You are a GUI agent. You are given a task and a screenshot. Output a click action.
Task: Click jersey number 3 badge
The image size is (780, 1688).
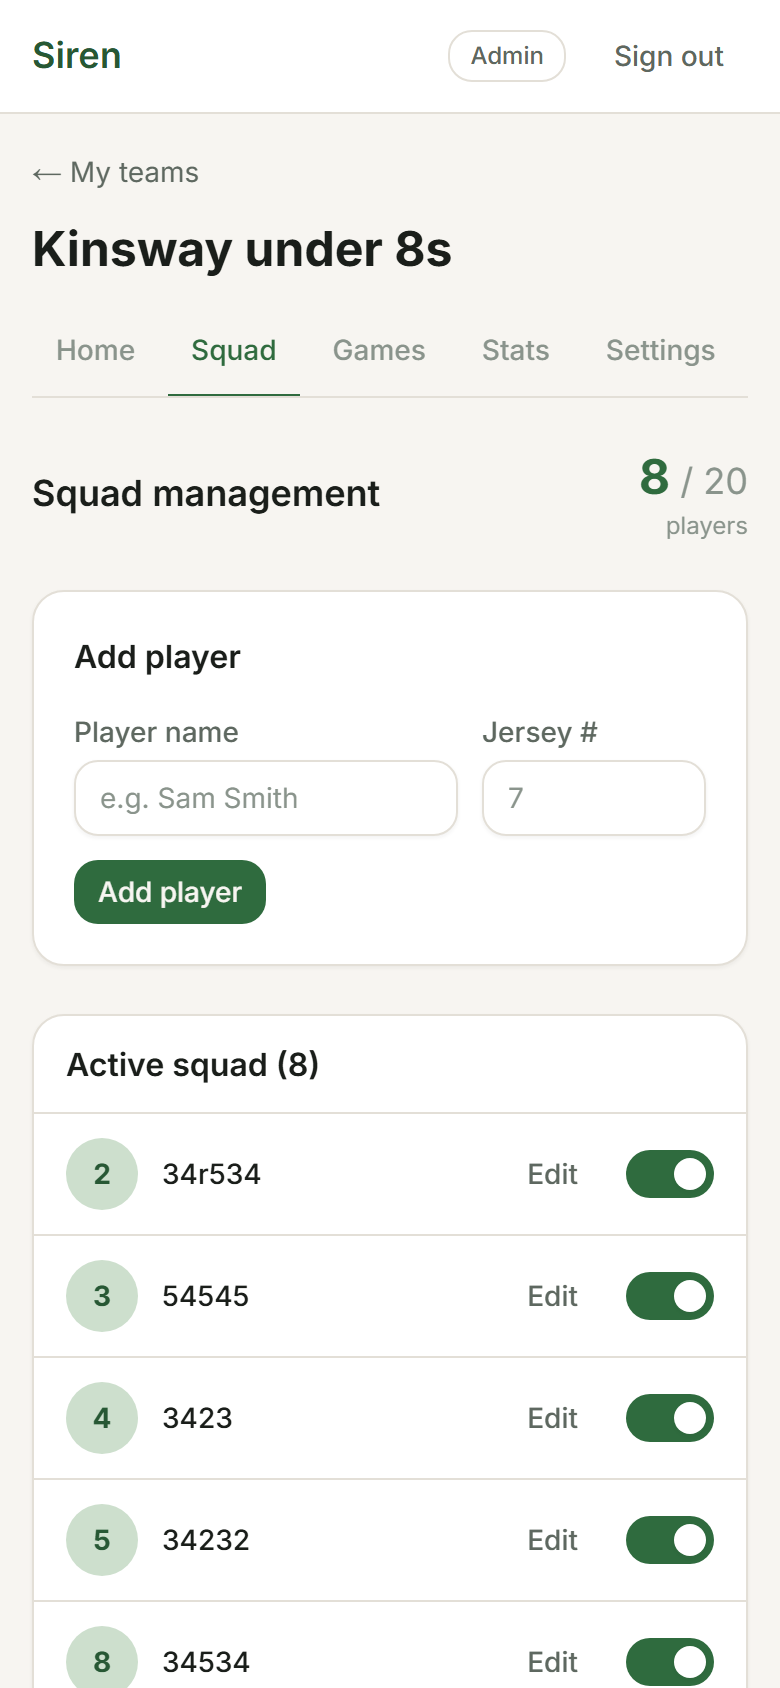coord(102,1296)
